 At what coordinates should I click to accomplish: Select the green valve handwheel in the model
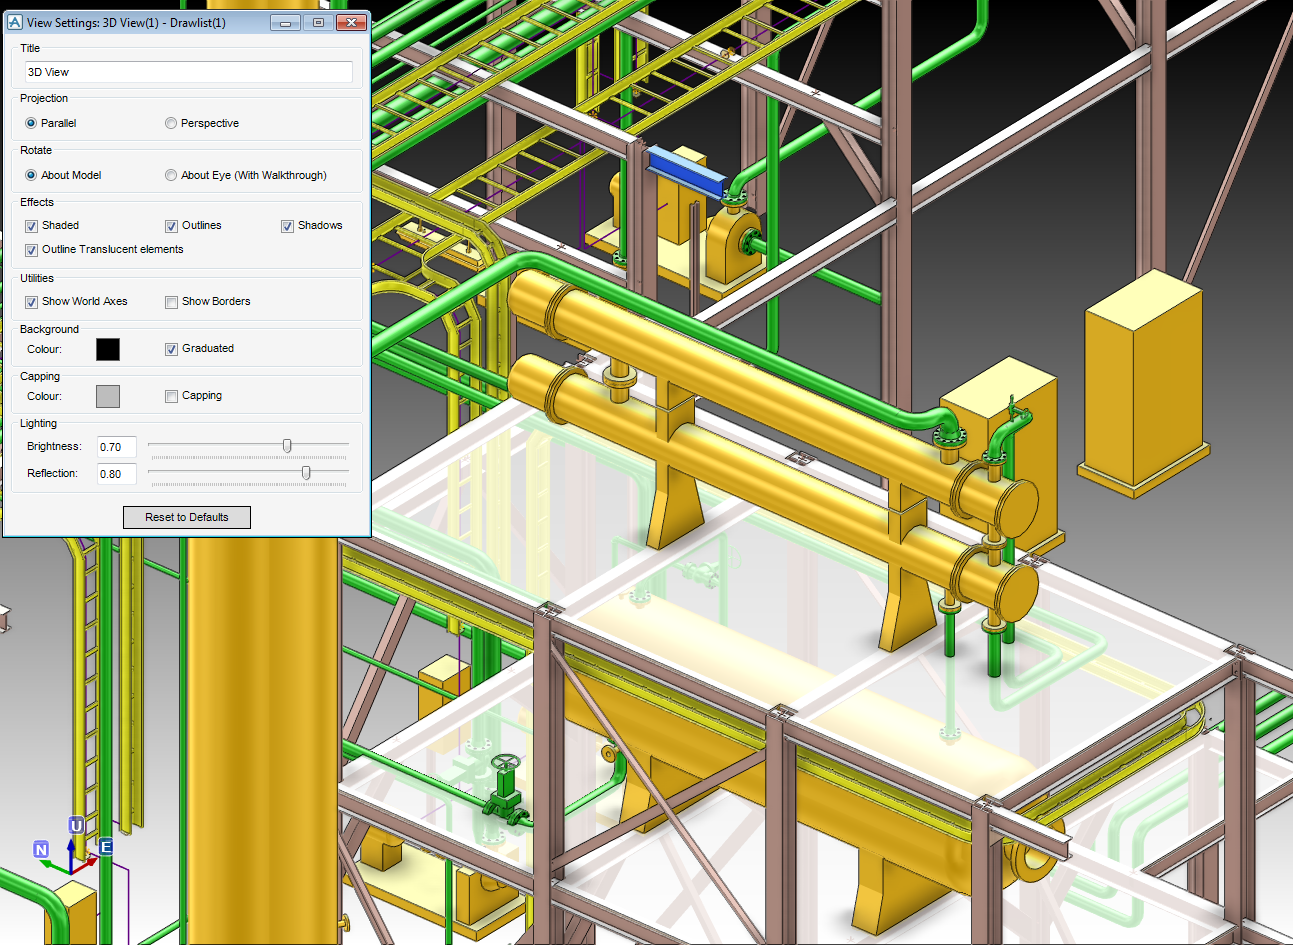pyautogui.click(x=507, y=763)
